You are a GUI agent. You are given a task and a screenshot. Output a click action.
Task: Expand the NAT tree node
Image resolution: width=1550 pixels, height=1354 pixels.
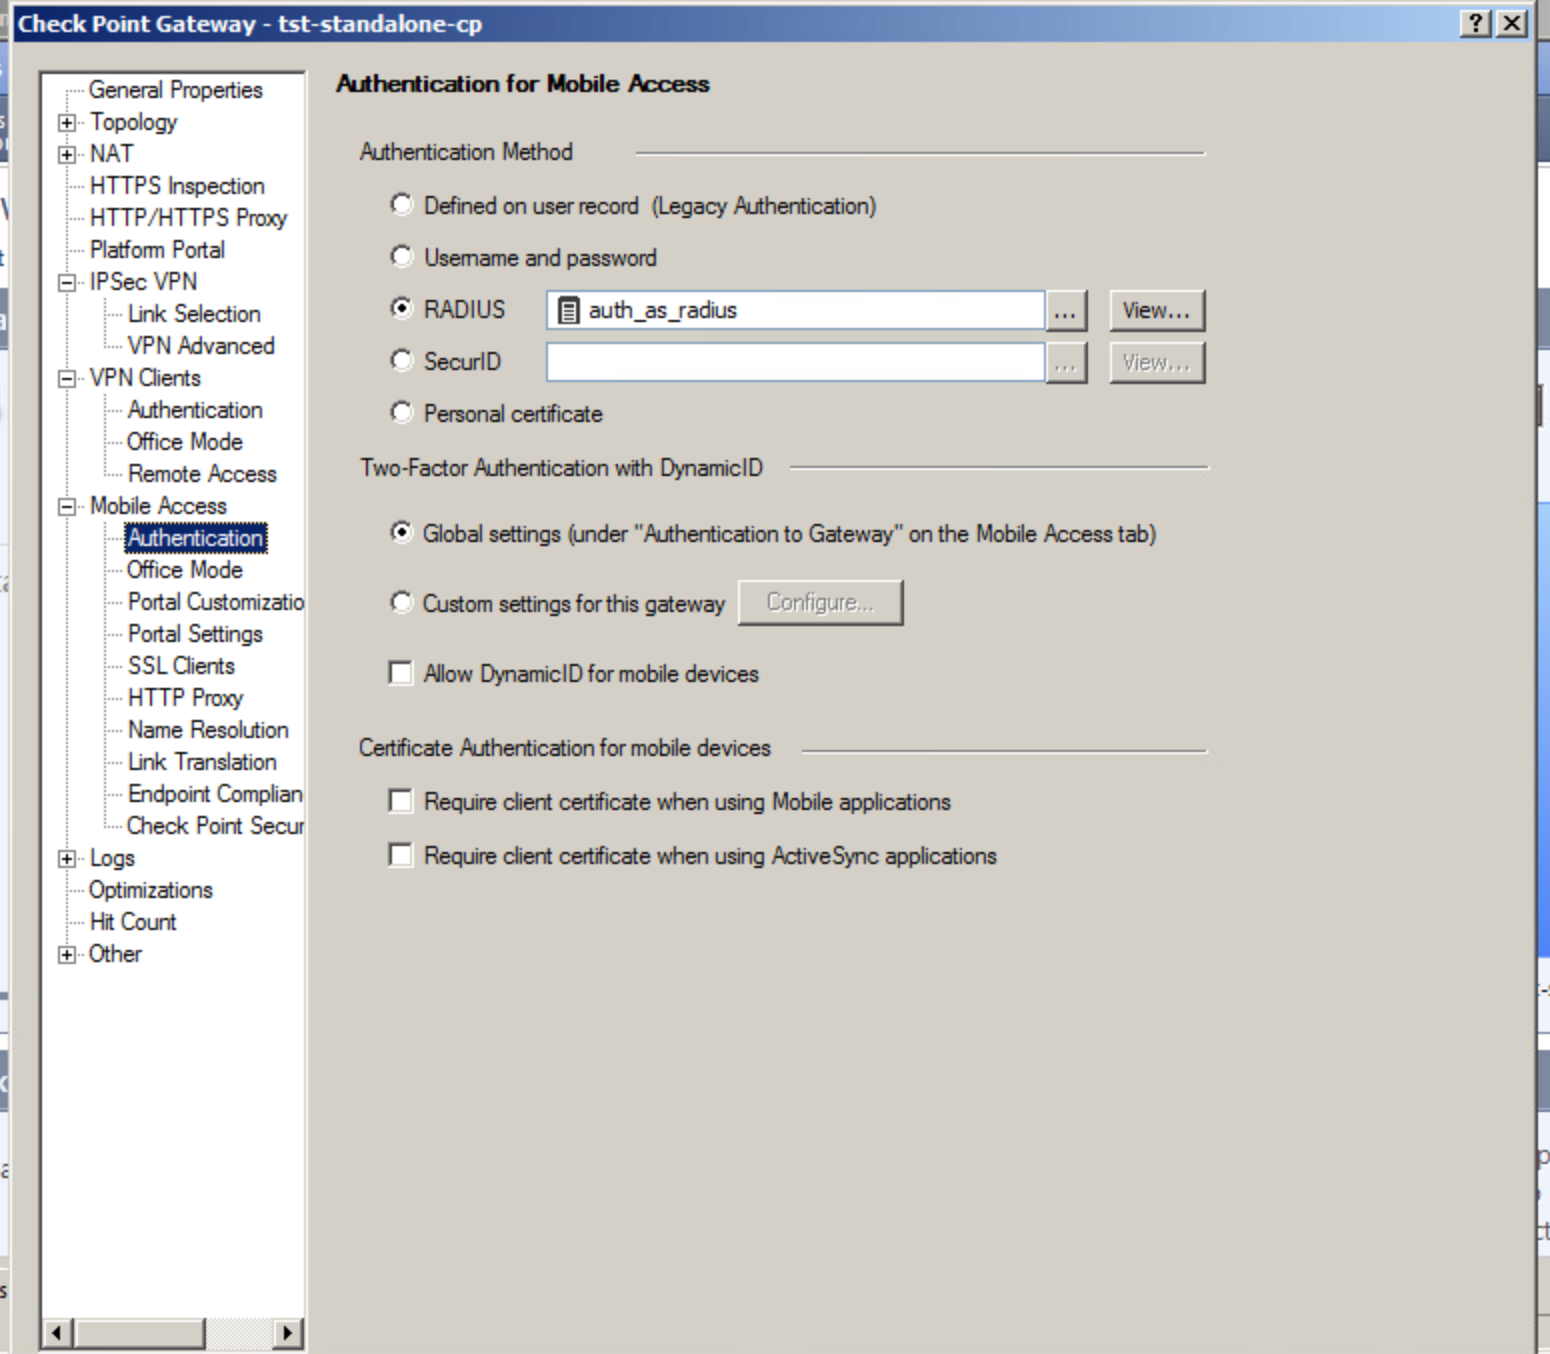[67, 155]
